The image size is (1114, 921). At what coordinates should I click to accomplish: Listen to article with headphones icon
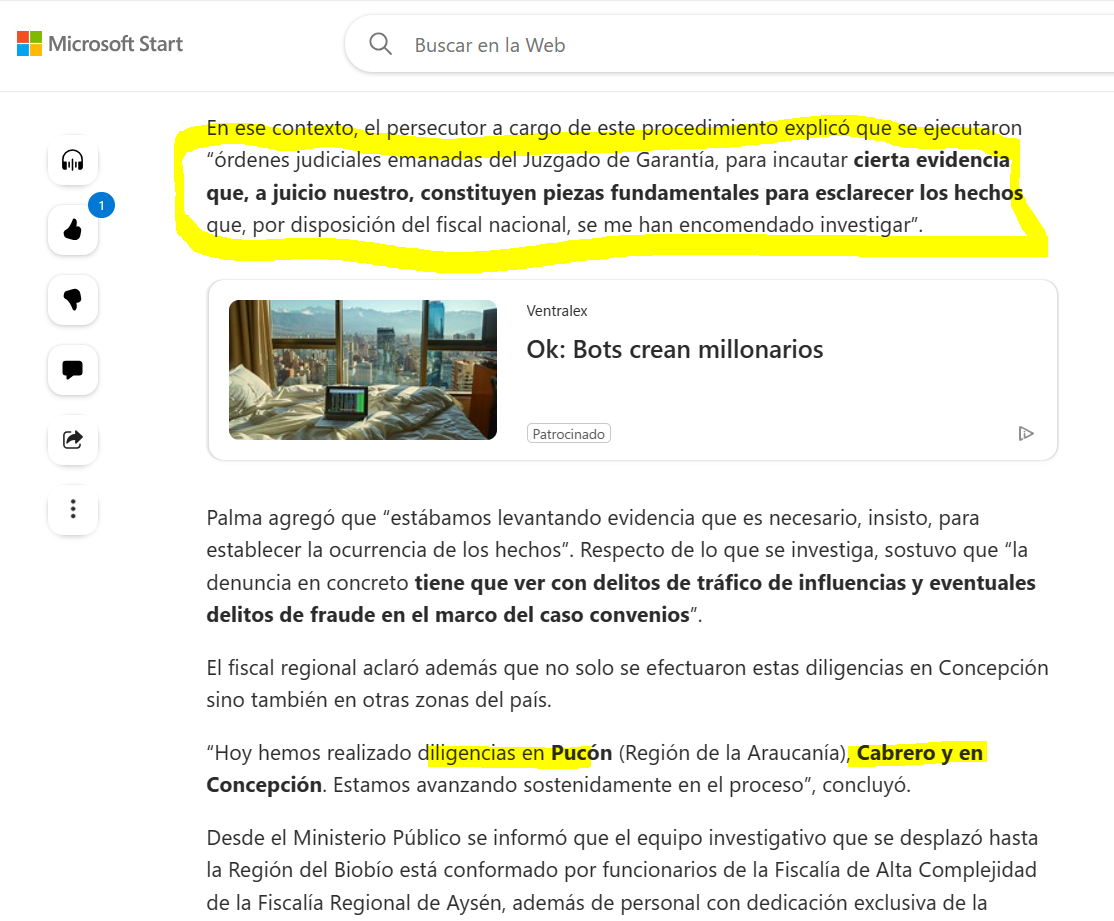72,160
